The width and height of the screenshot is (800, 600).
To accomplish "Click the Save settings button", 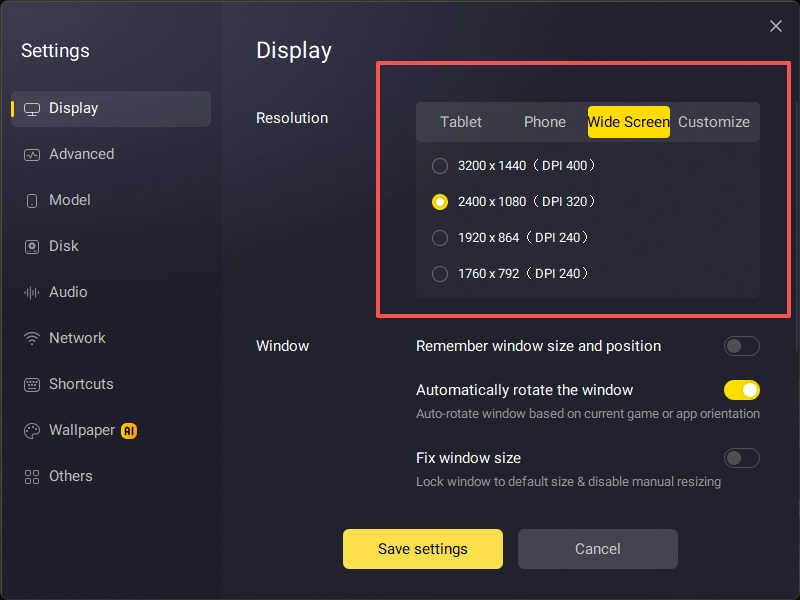I will click(x=422, y=548).
